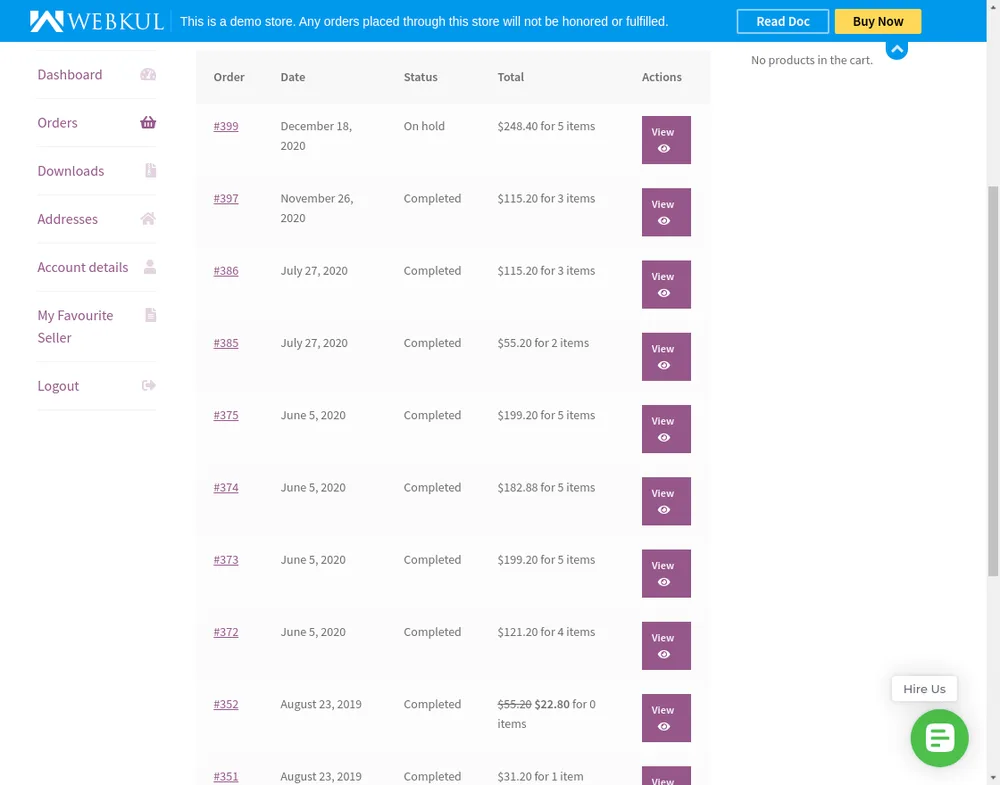Click '$248.40 for 5 items' total
This screenshot has width=1000, height=785.
pyautogui.click(x=546, y=126)
